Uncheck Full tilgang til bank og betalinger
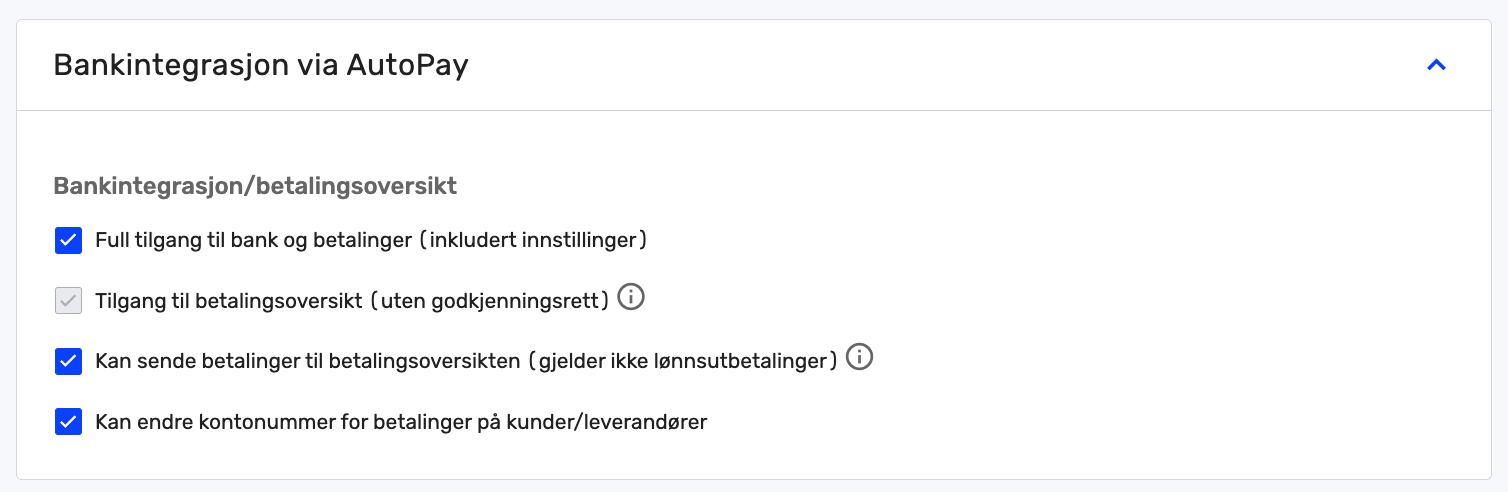Image resolution: width=1508 pixels, height=492 pixels. click(x=68, y=241)
